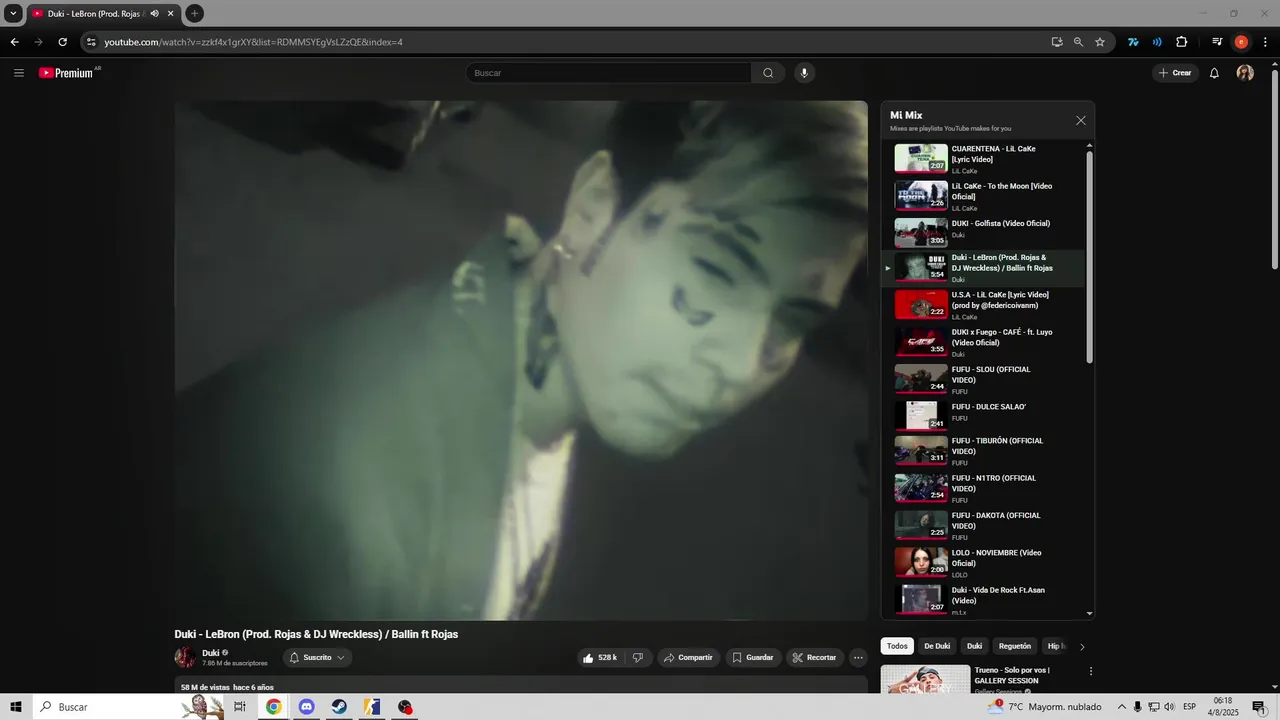Open browser zoom magnifier icon
1280x720 pixels.
[1078, 42]
